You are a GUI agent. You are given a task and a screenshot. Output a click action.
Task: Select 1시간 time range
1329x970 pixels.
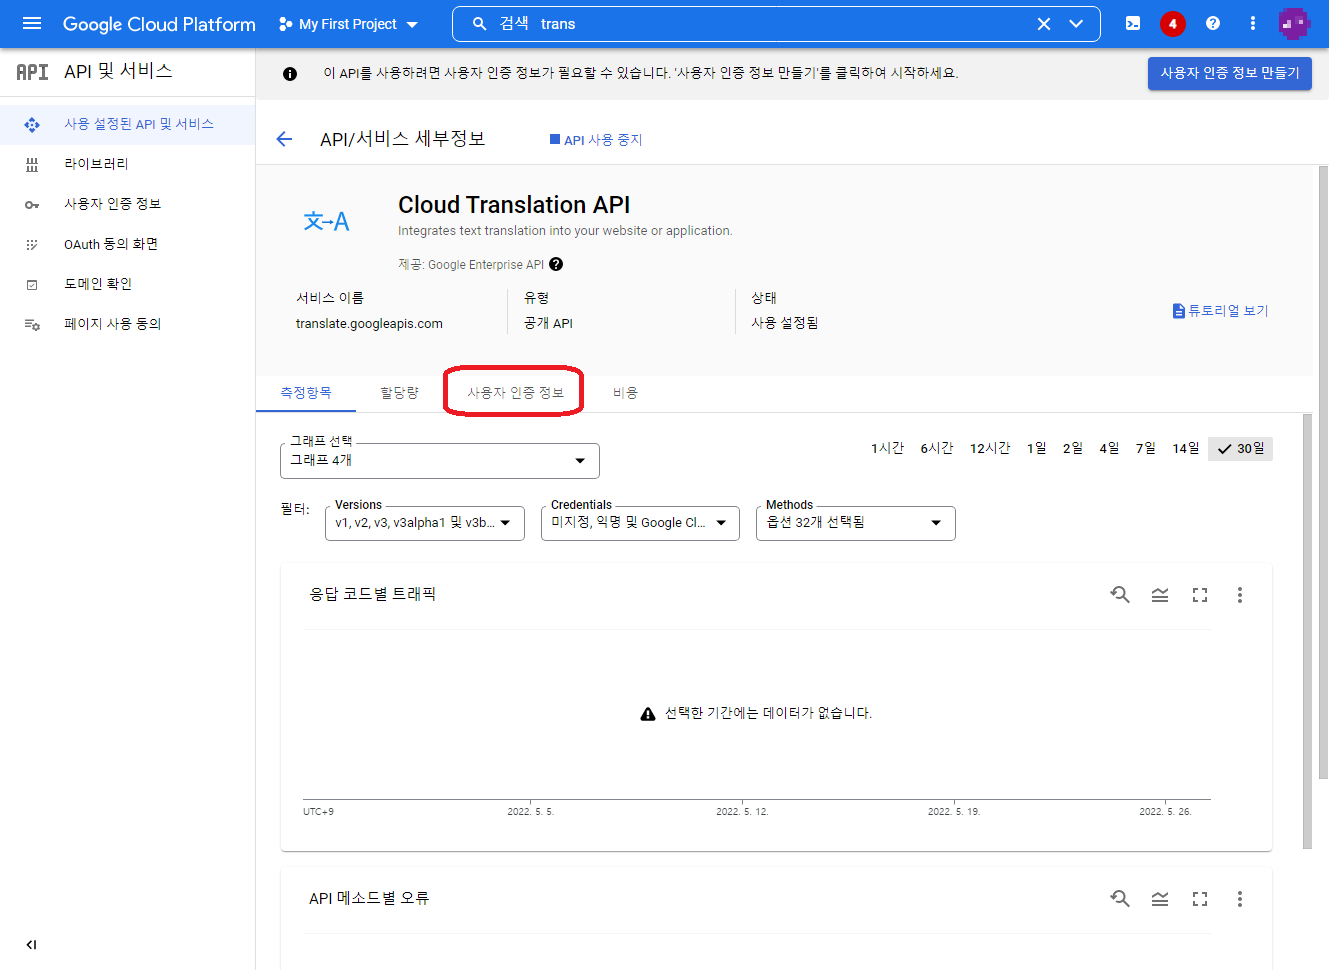click(x=887, y=448)
